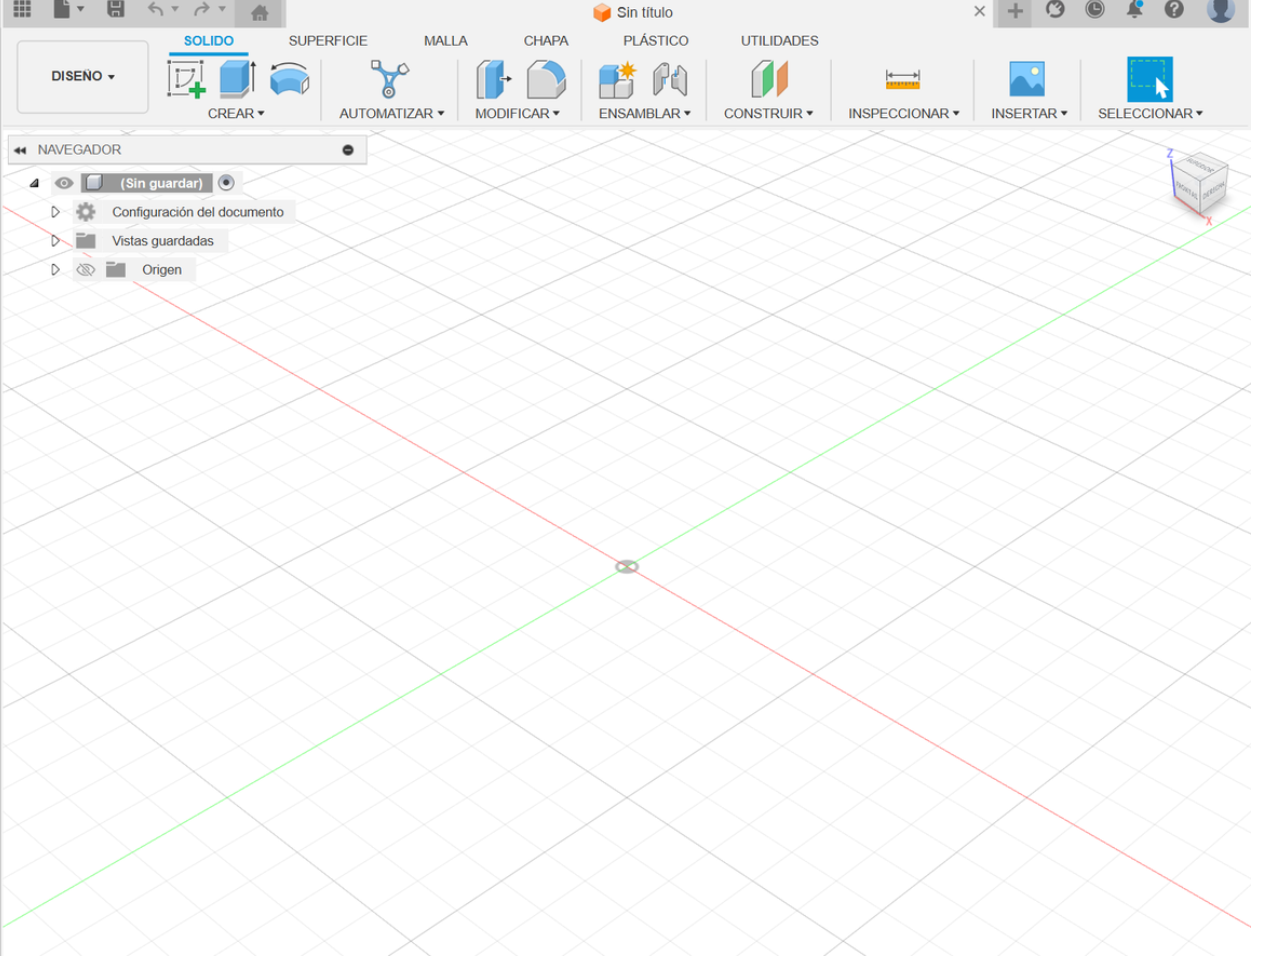Select Vistas guardadas in browser
This screenshot has height=957, width=1261.
pos(163,241)
